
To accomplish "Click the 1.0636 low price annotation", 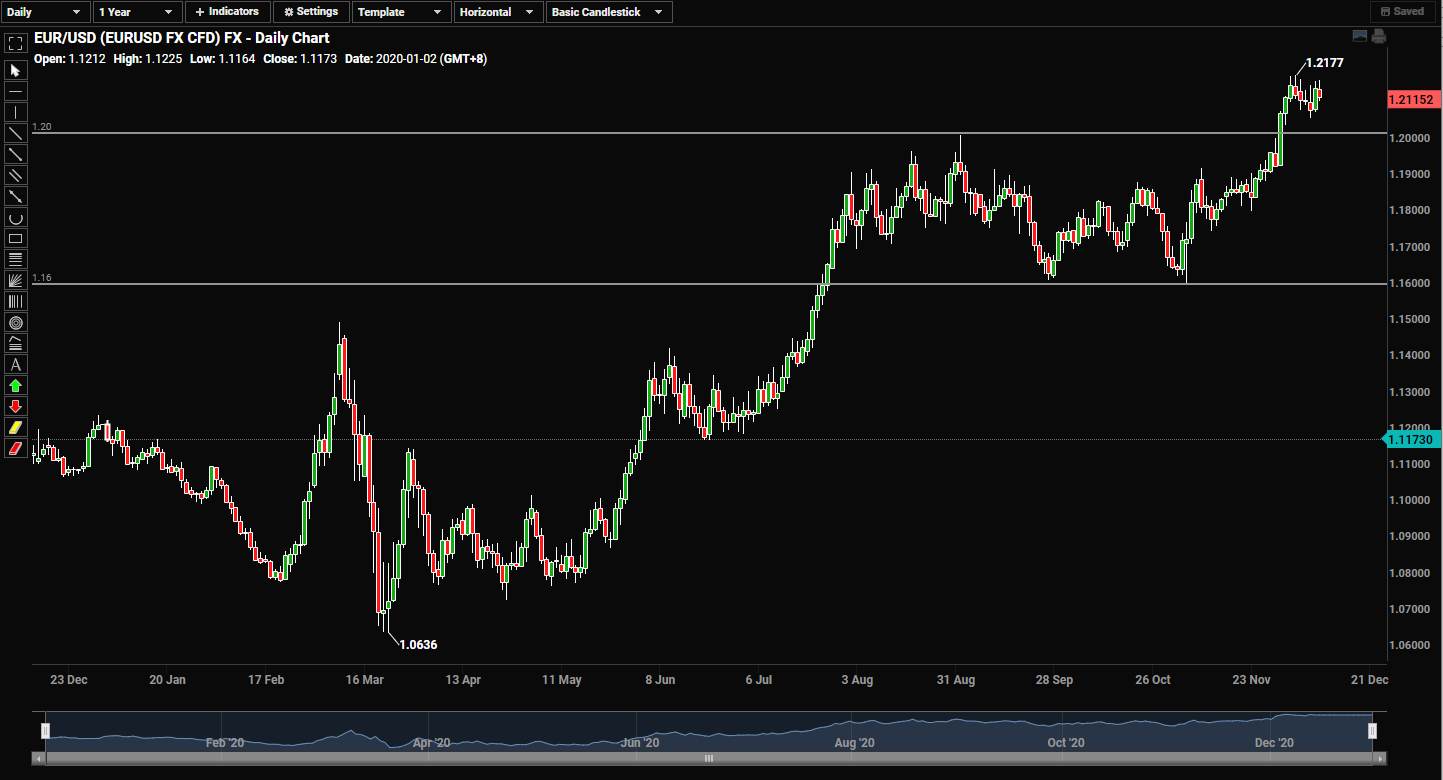I will tap(418, 644).
